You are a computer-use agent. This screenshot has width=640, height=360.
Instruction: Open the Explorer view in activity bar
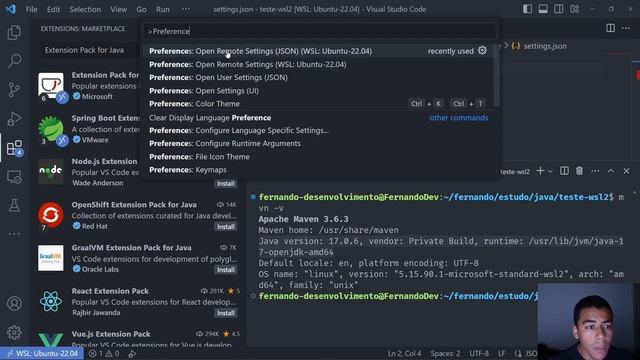14,32
